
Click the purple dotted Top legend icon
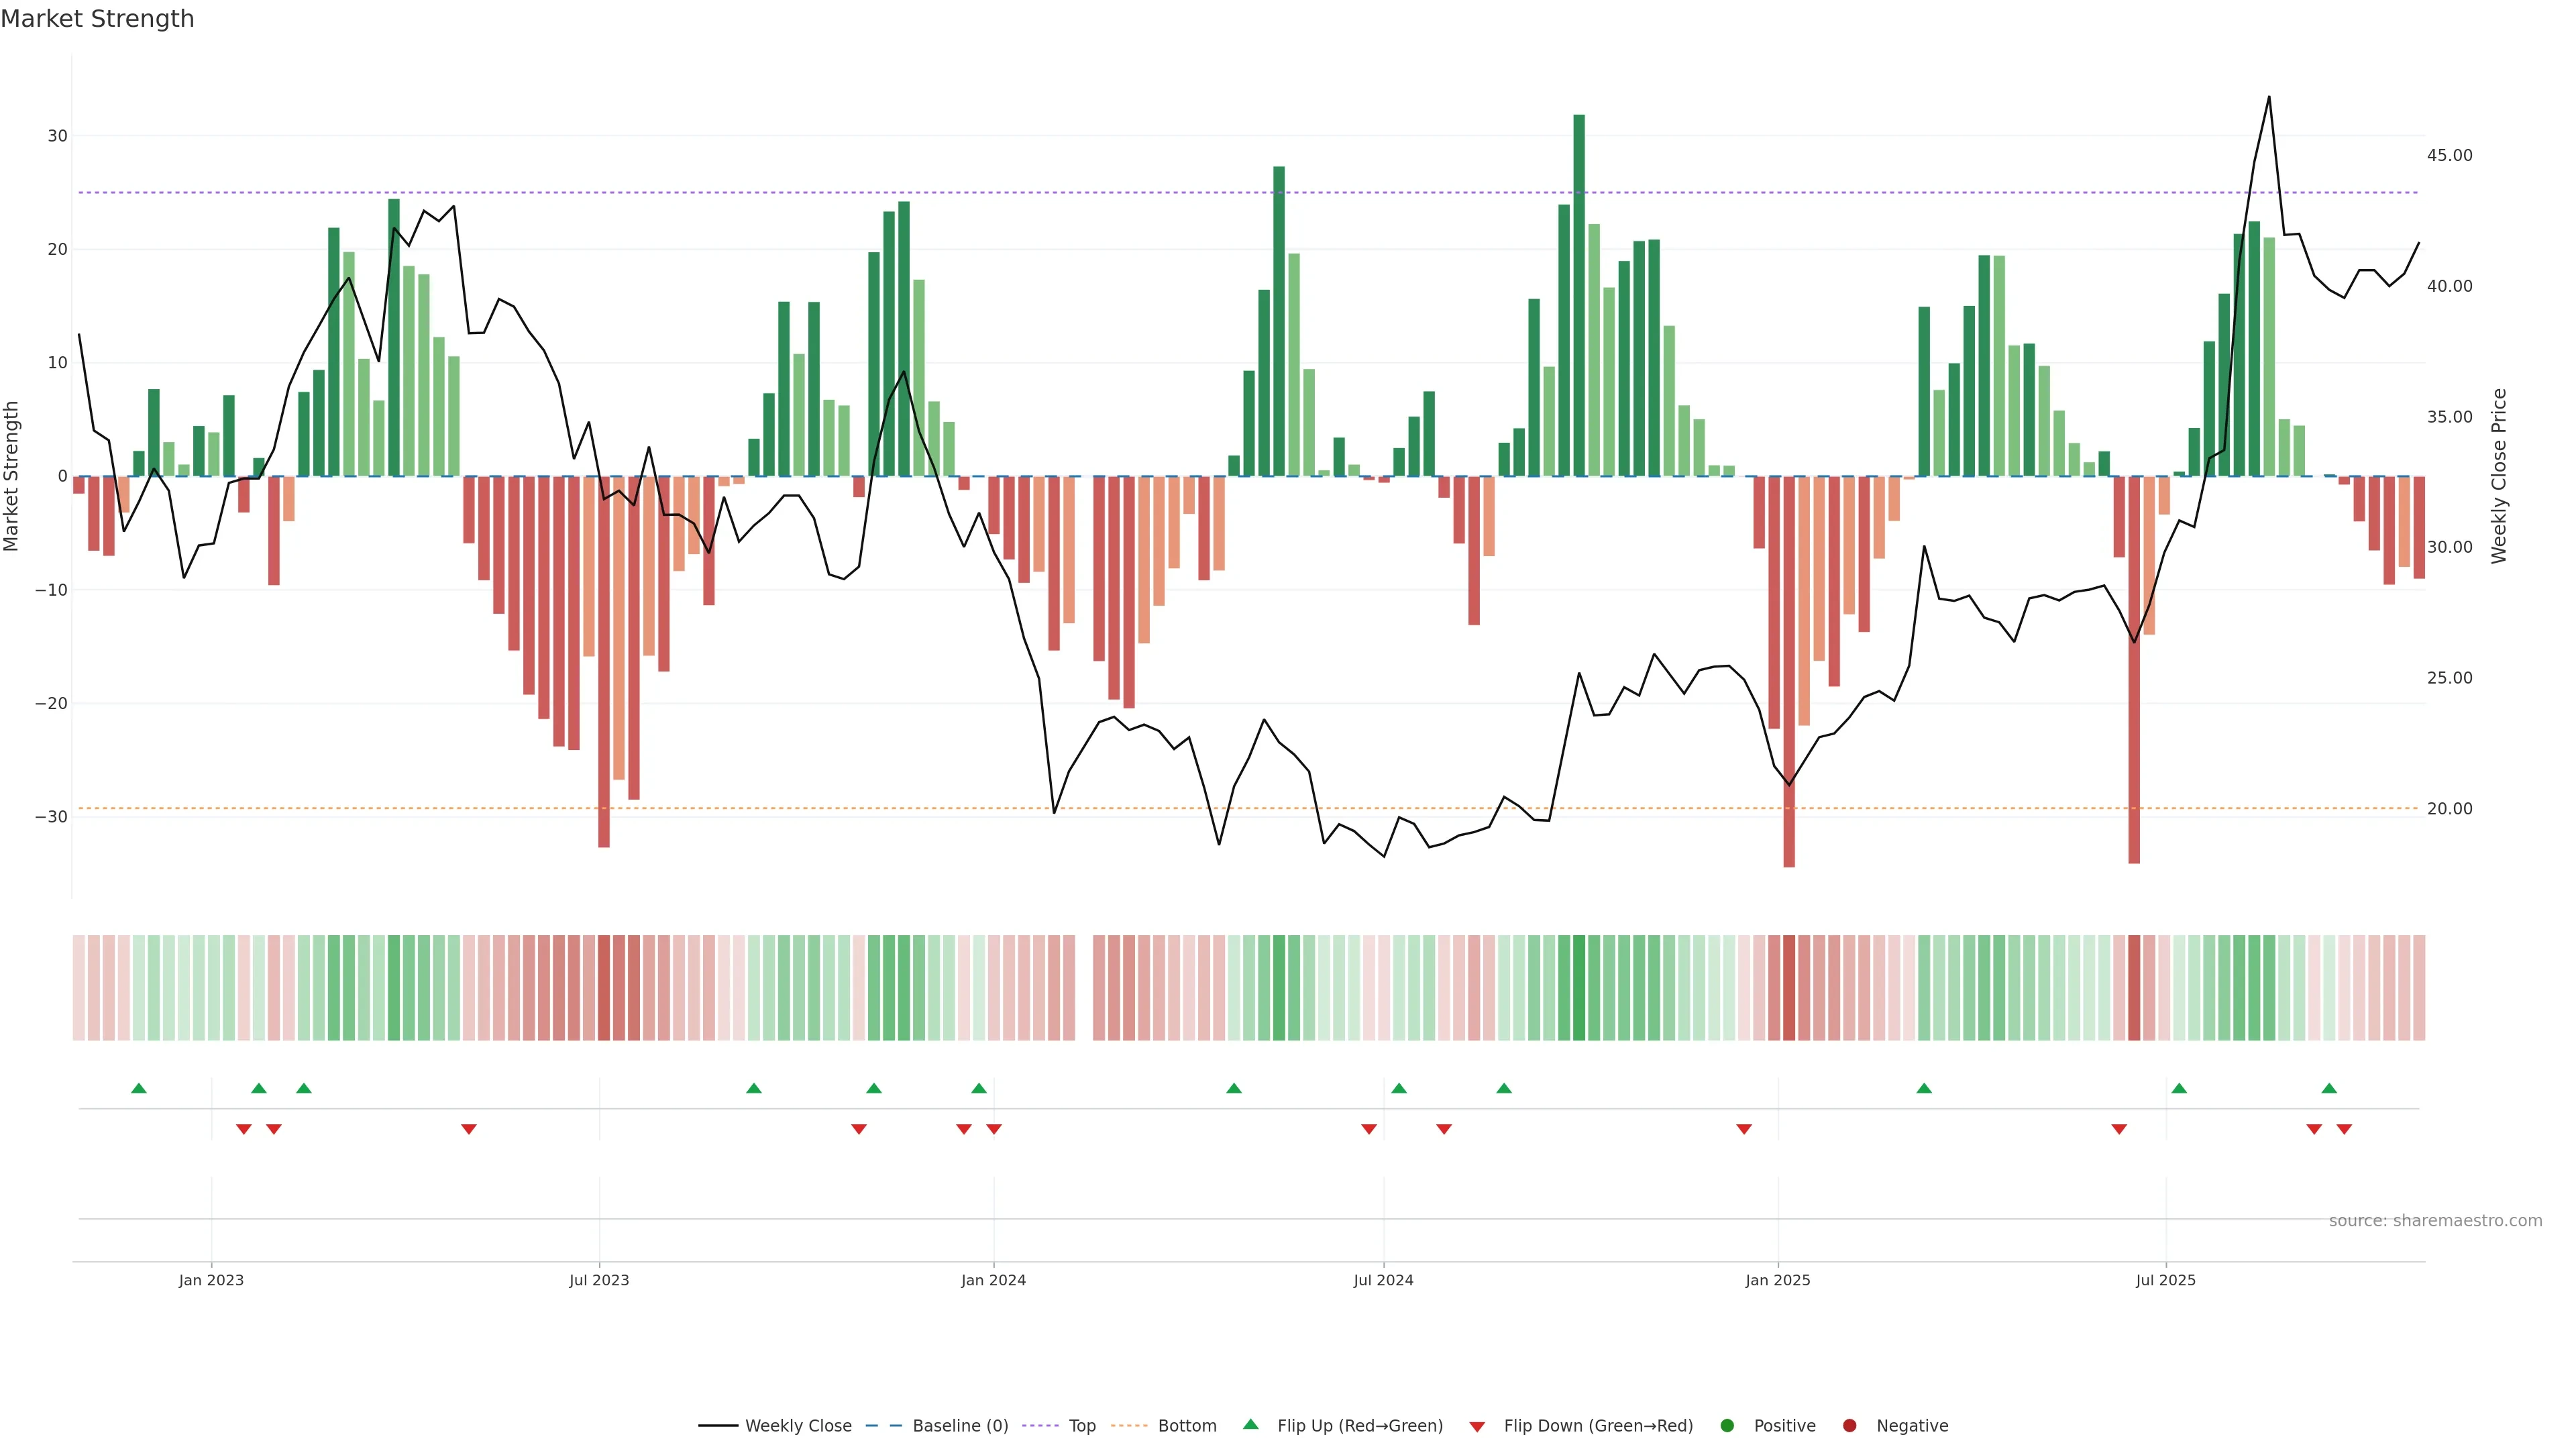1040,1426
